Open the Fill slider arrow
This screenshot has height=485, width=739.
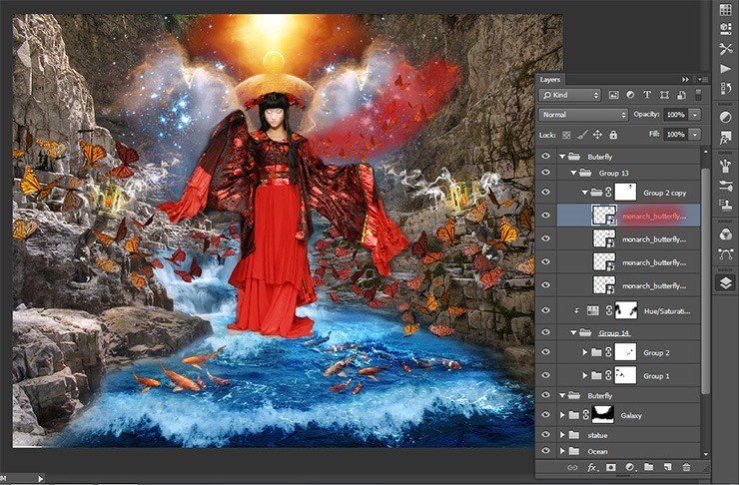695,135
